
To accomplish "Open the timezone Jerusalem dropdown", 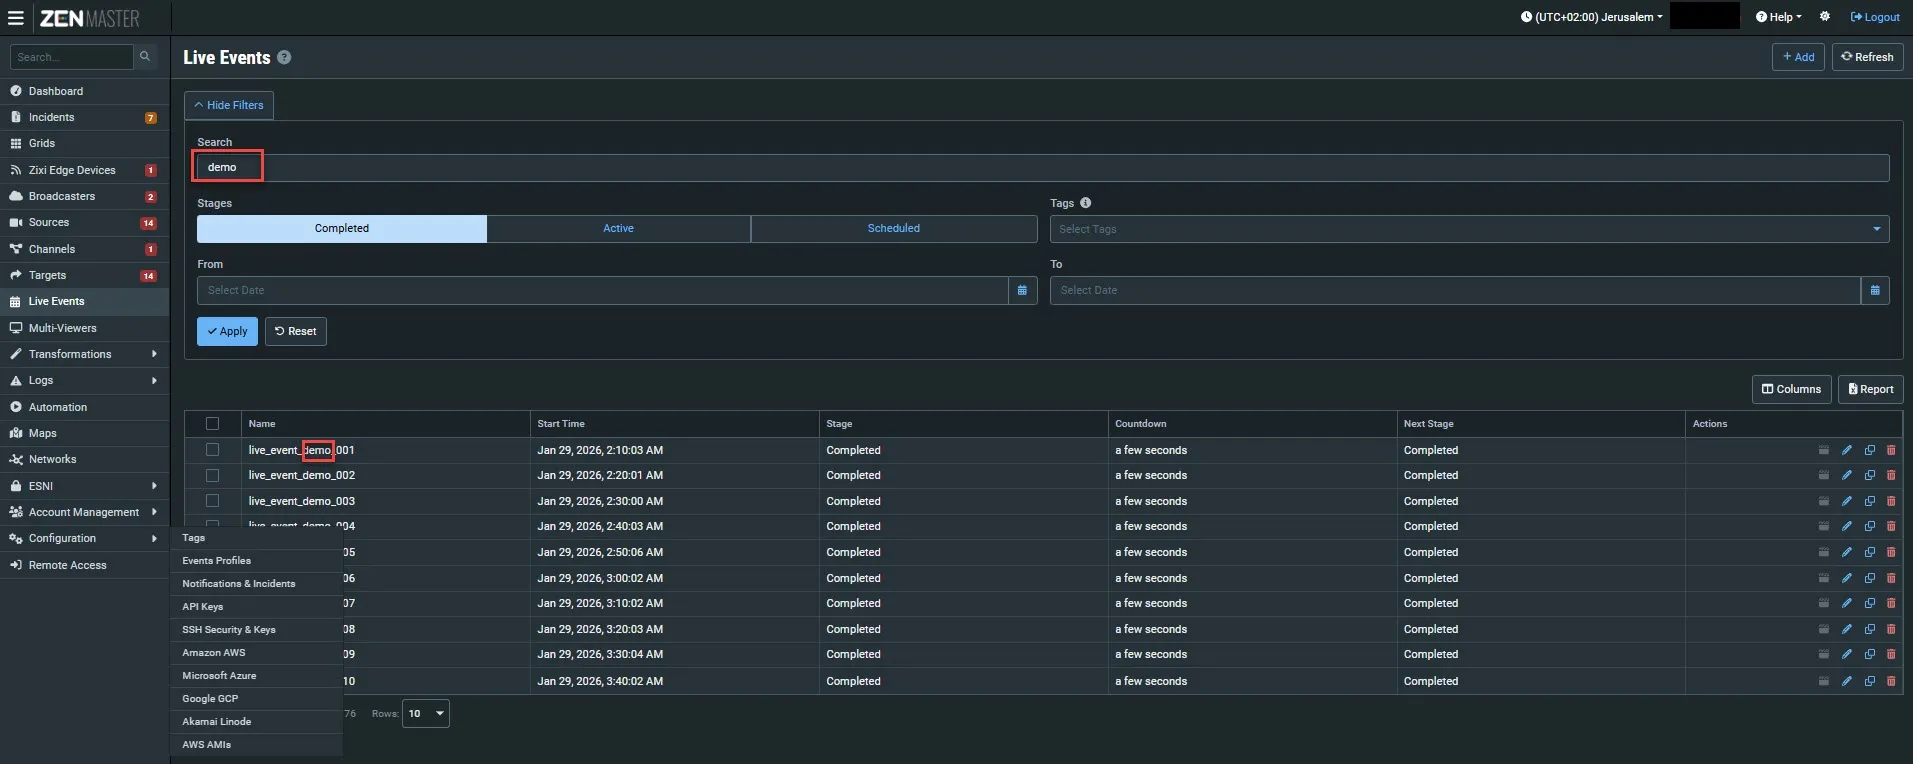I will pyautogui.click(x=1591, y=17).
